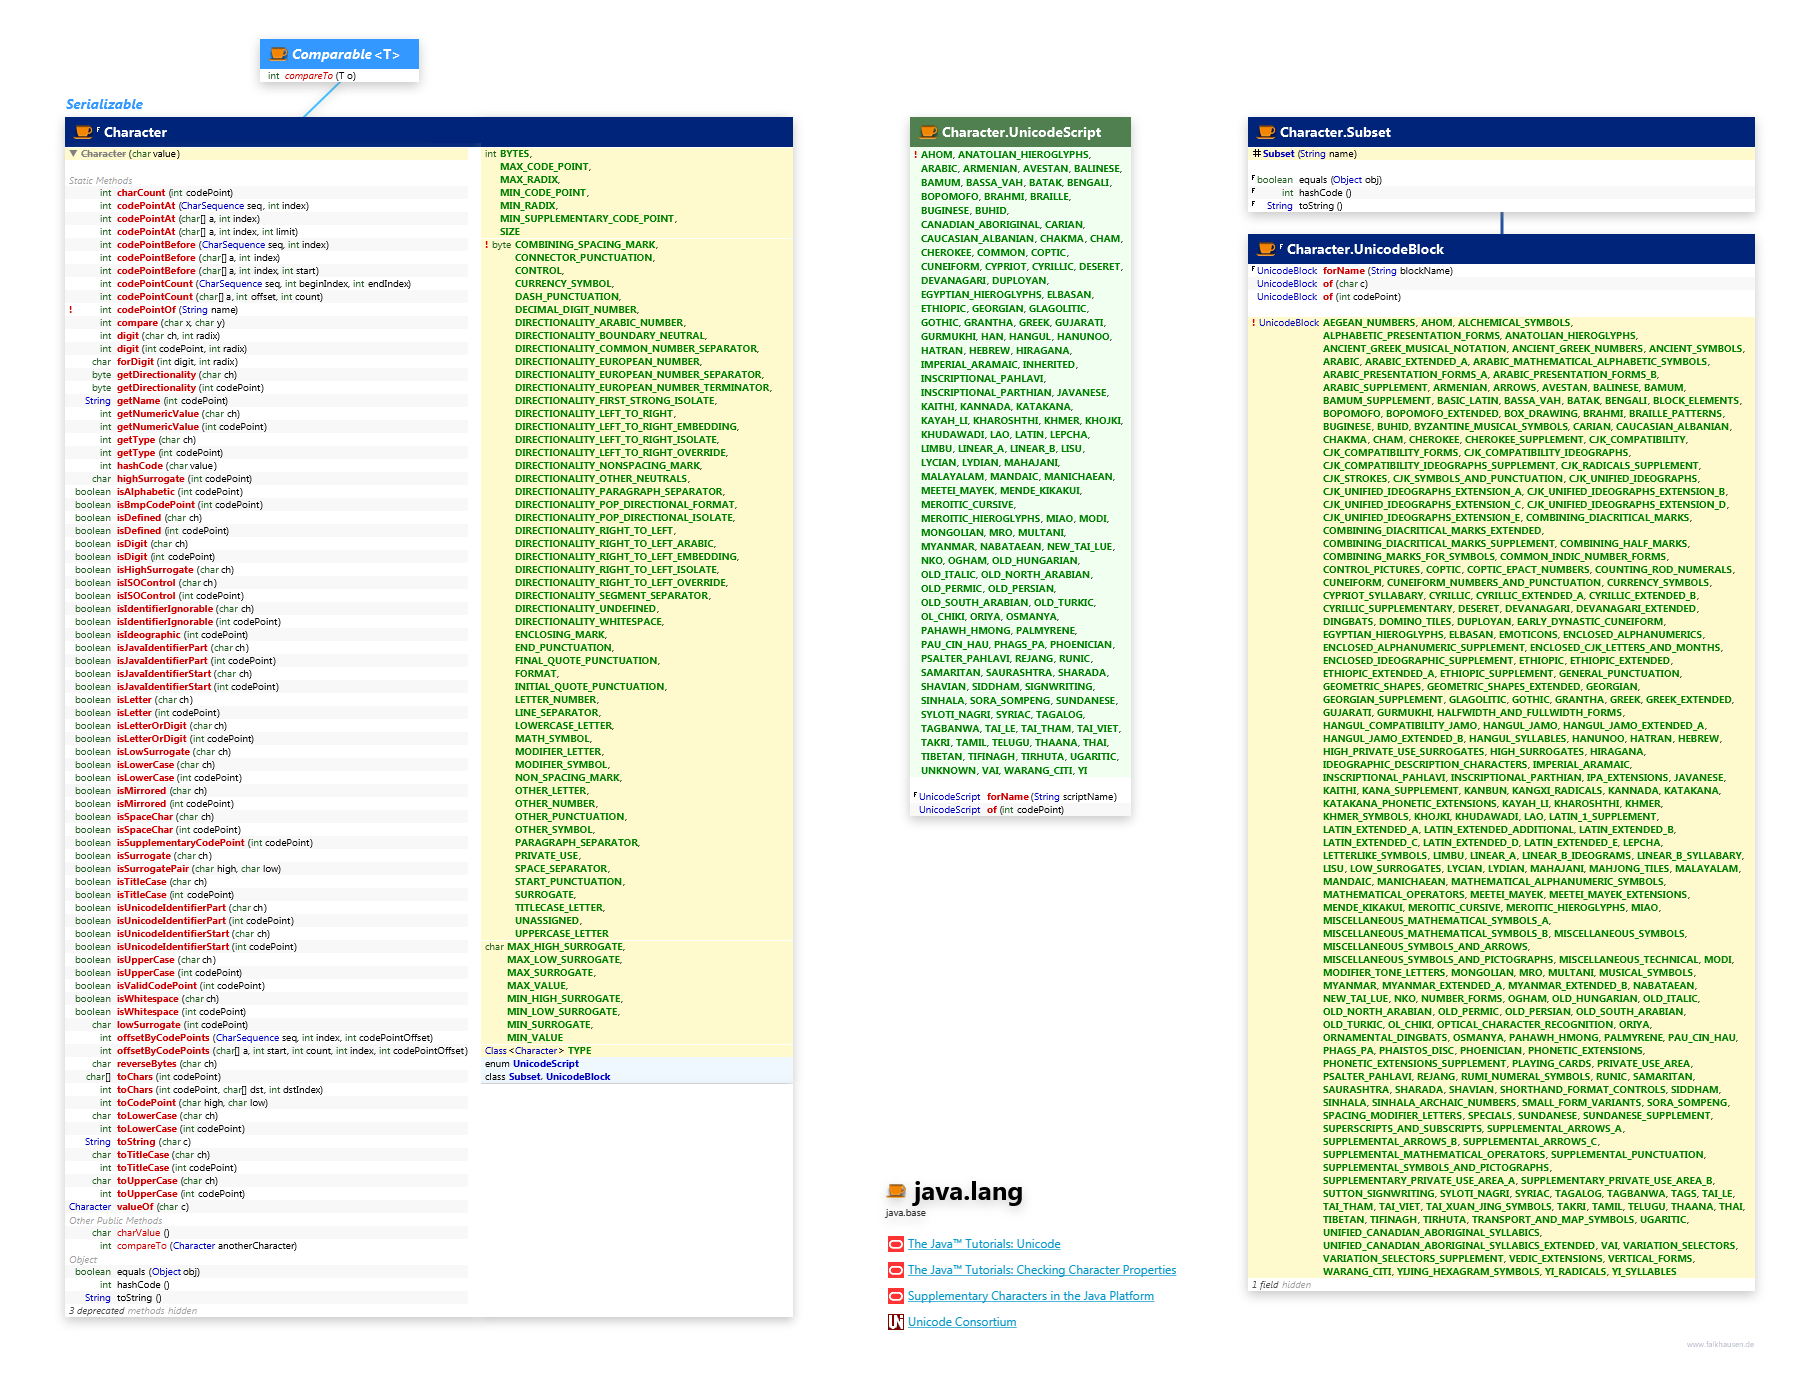Screen dimensions: 1811x1390
Task: Click the isBmpCodePoint method
Action: coord(190,505)
